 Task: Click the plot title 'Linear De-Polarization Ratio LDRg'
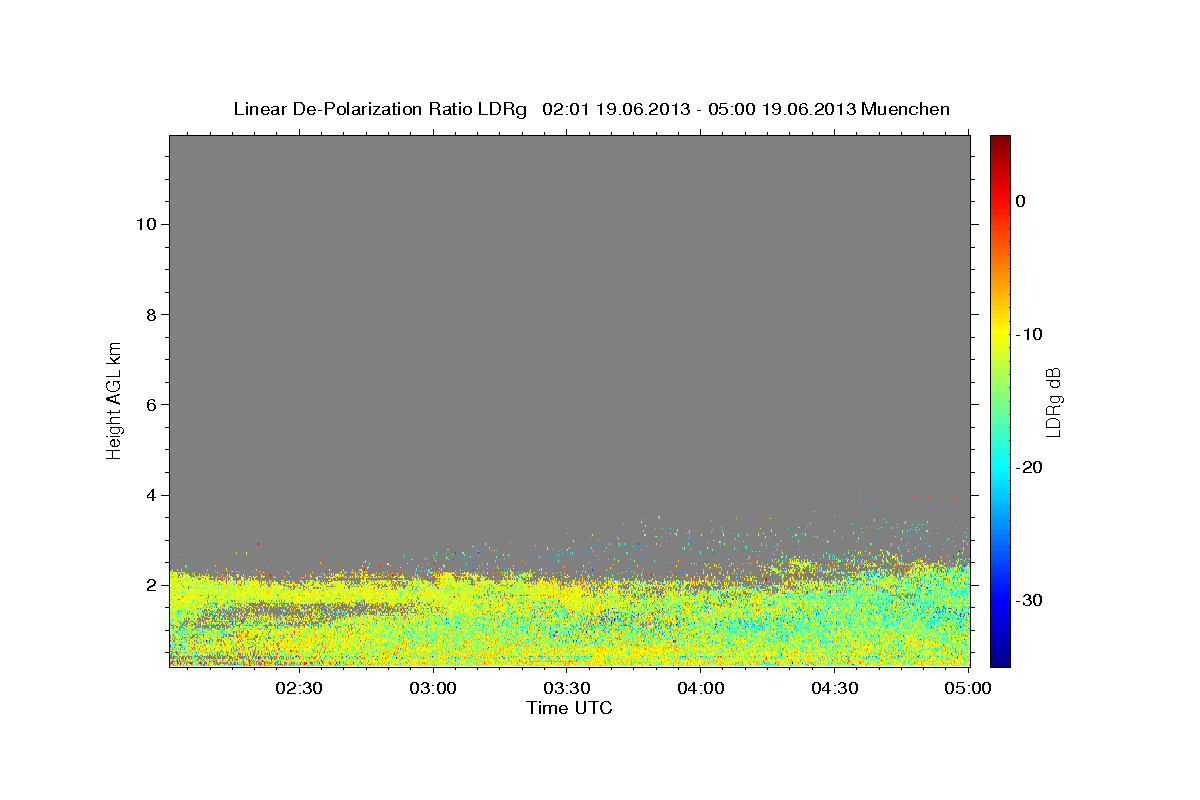pos(380,109)
